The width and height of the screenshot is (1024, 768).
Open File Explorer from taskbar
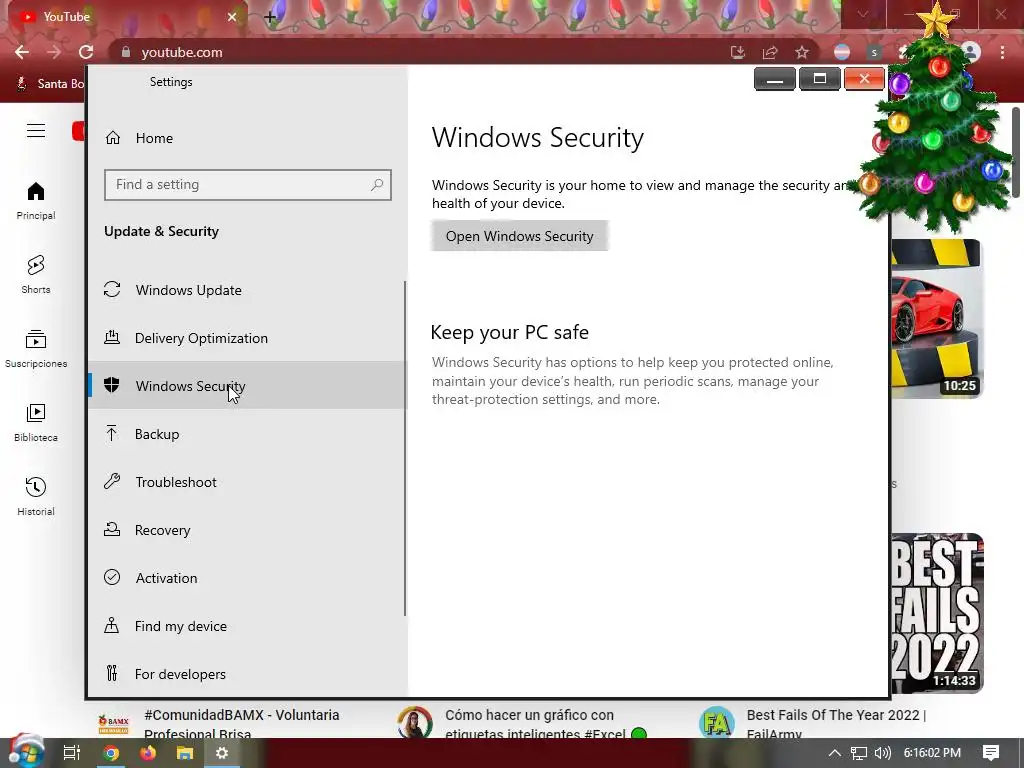(x=185, y=753)
